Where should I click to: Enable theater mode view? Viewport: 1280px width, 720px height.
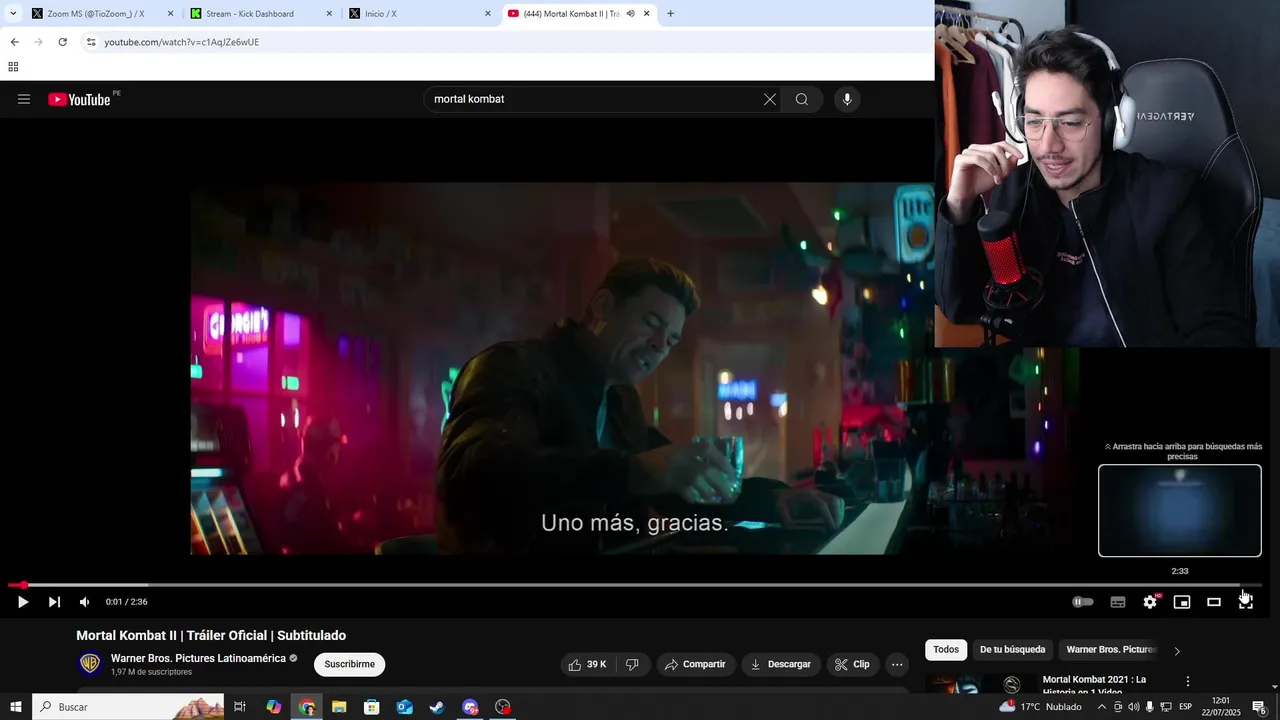click(x=1214, y=602)
